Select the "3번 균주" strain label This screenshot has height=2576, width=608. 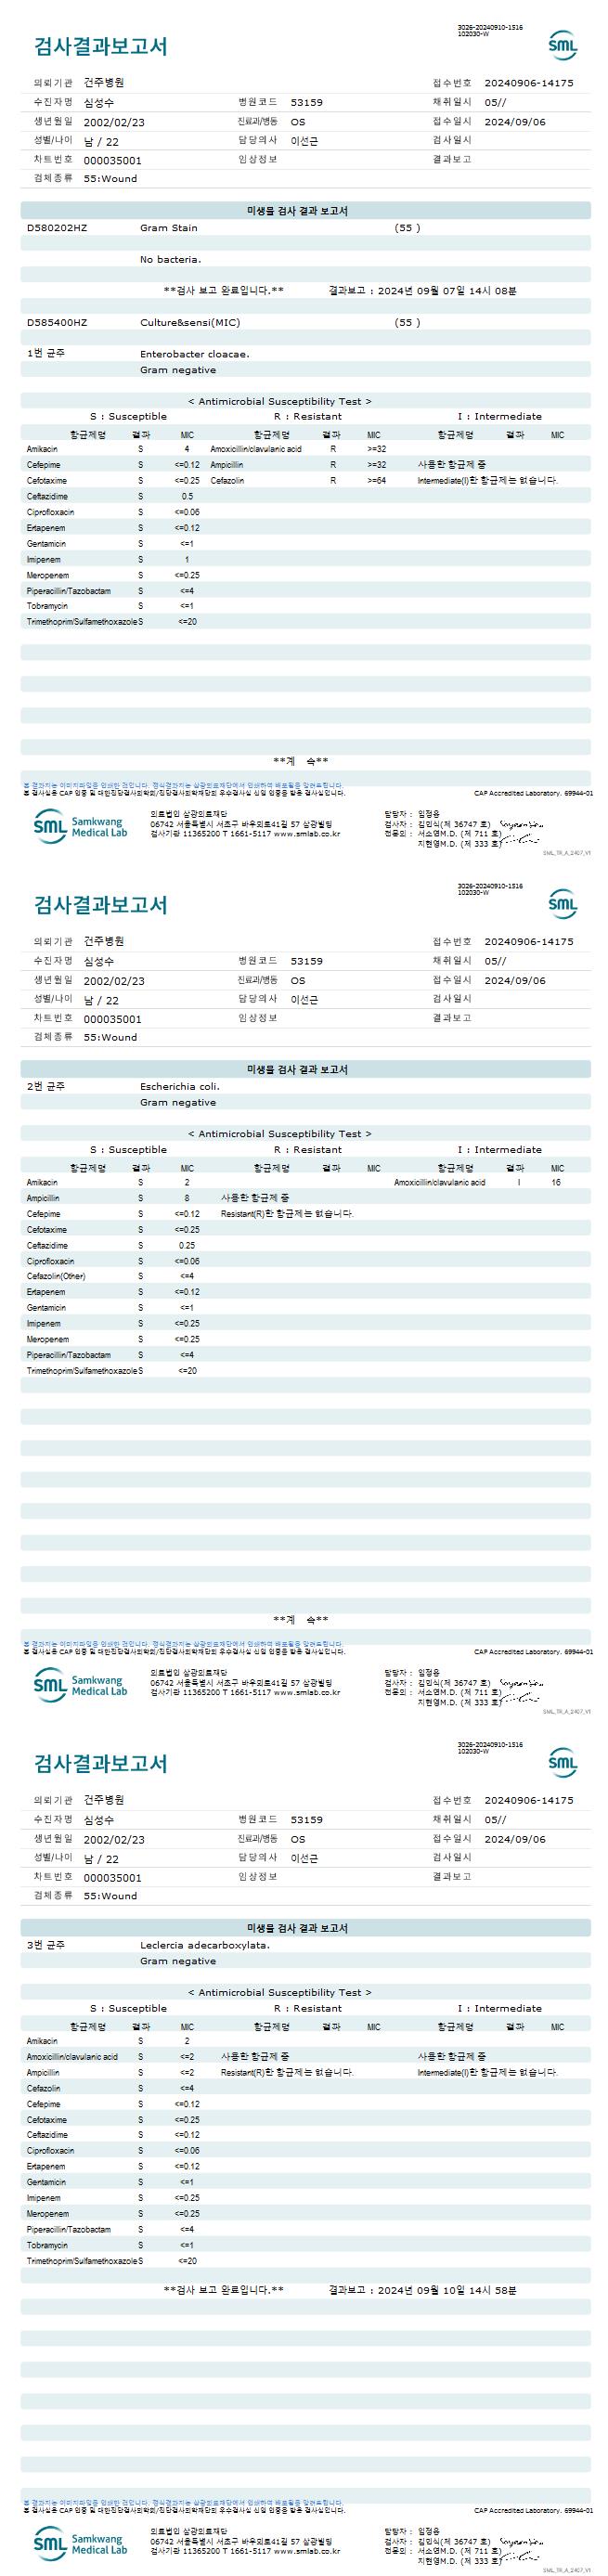[46, 1945]
